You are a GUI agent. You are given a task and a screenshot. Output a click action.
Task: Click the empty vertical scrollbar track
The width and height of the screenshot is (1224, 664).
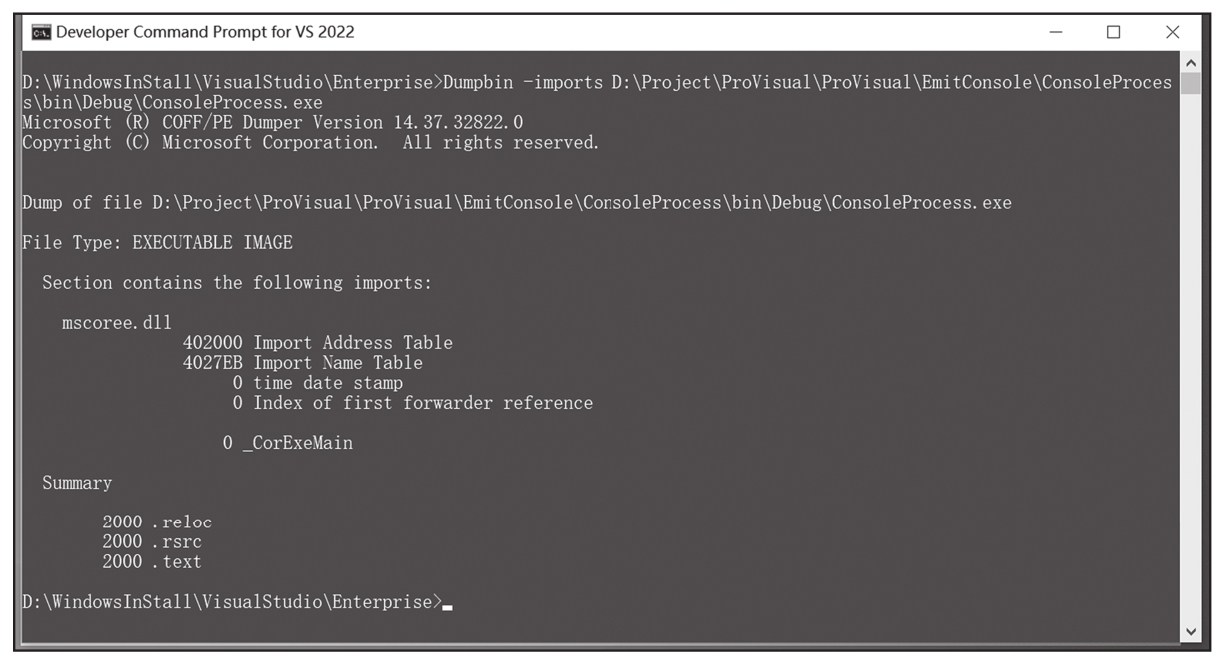(x=1190, y=358)
